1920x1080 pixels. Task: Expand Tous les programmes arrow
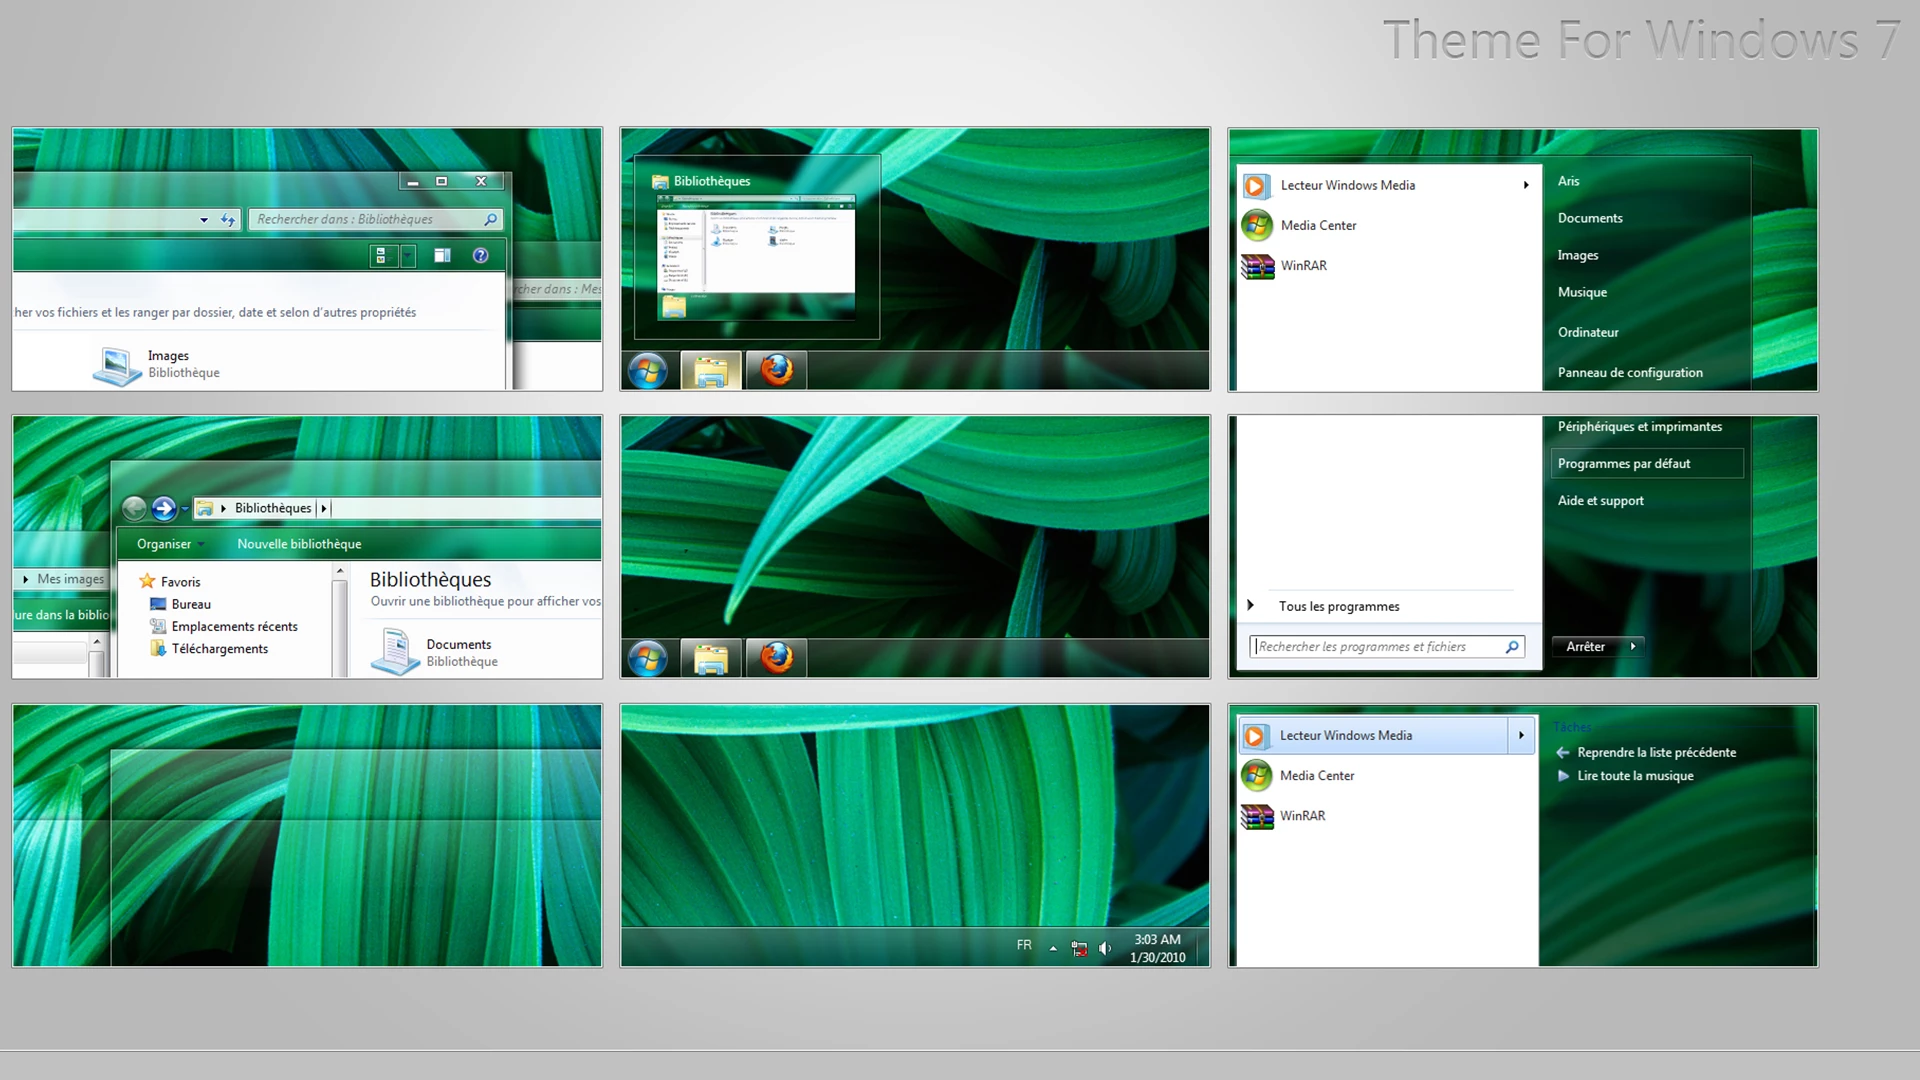pos(1250,605)
